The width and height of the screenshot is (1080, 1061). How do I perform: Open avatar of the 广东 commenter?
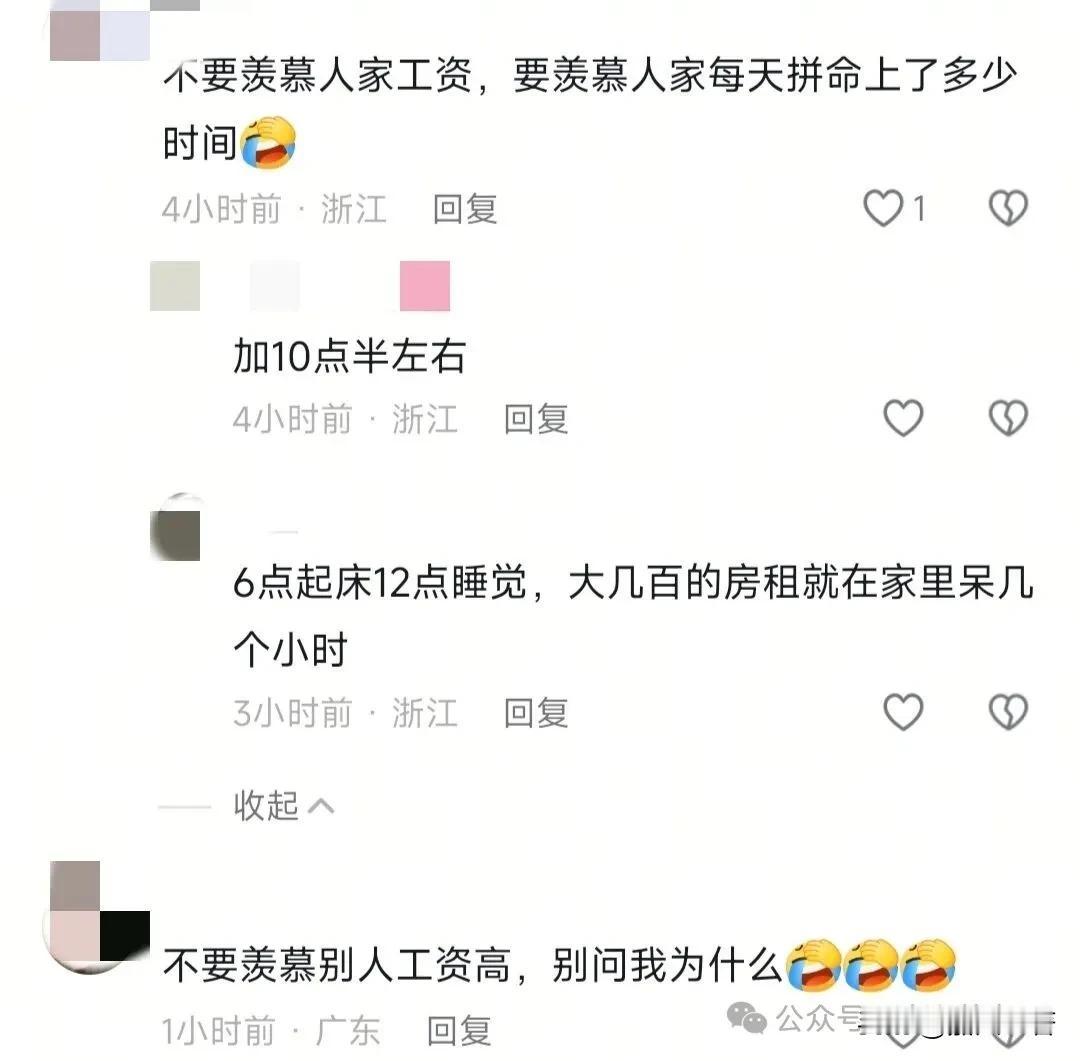coord(100,916)
